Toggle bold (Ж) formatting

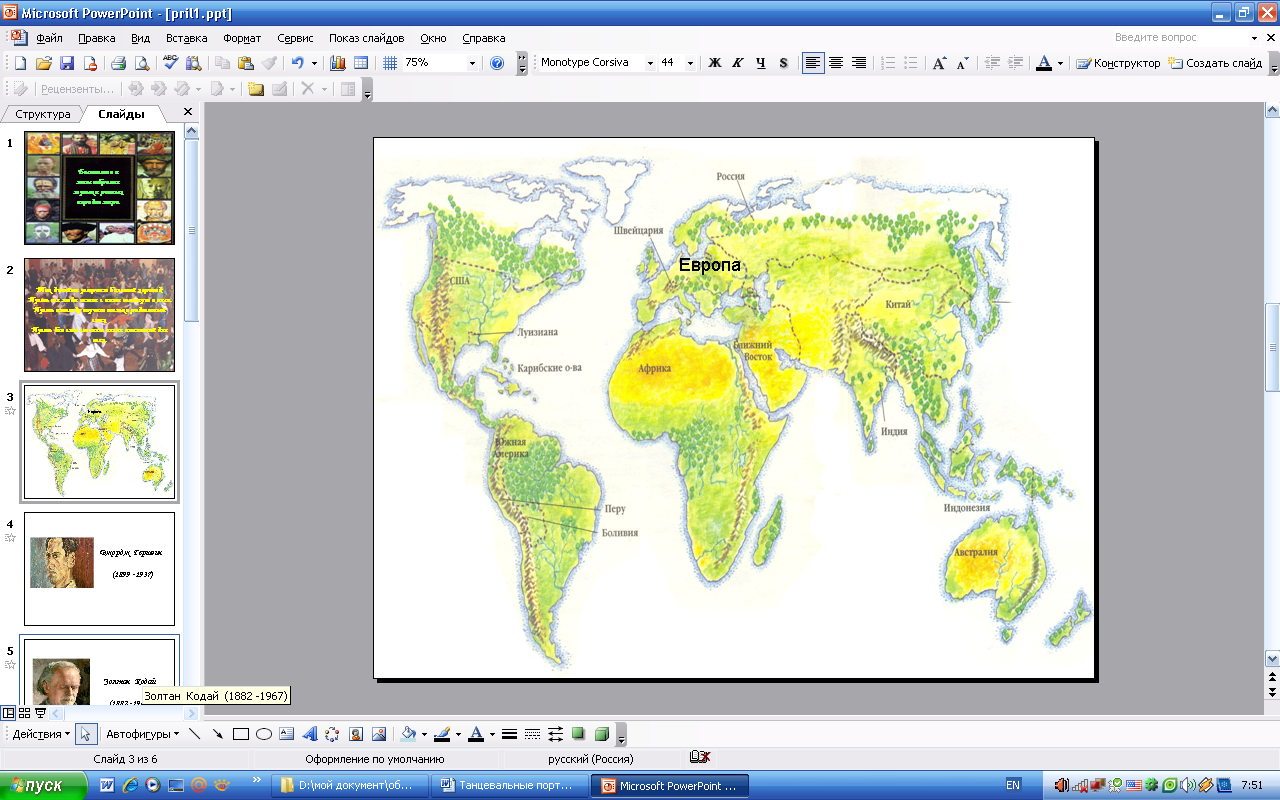click(715, 63)
